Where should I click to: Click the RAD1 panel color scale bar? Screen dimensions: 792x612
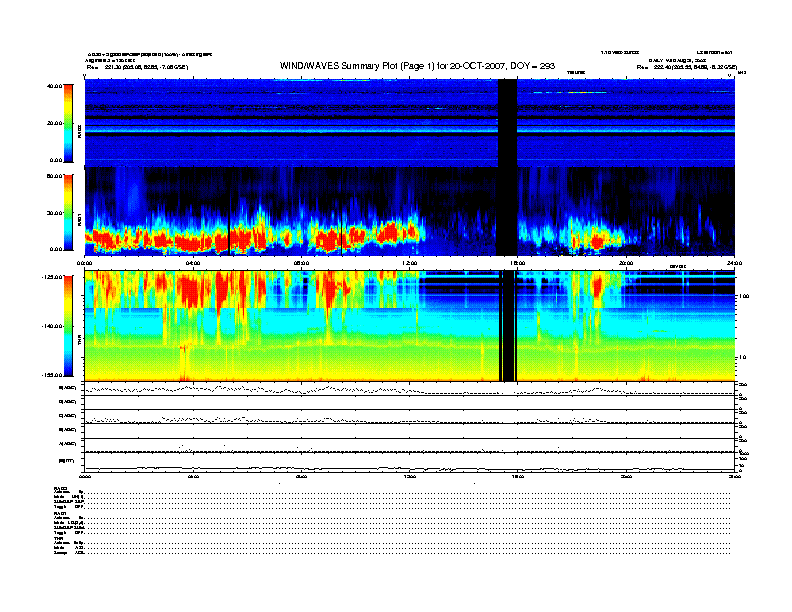click(x=68, y=213)
